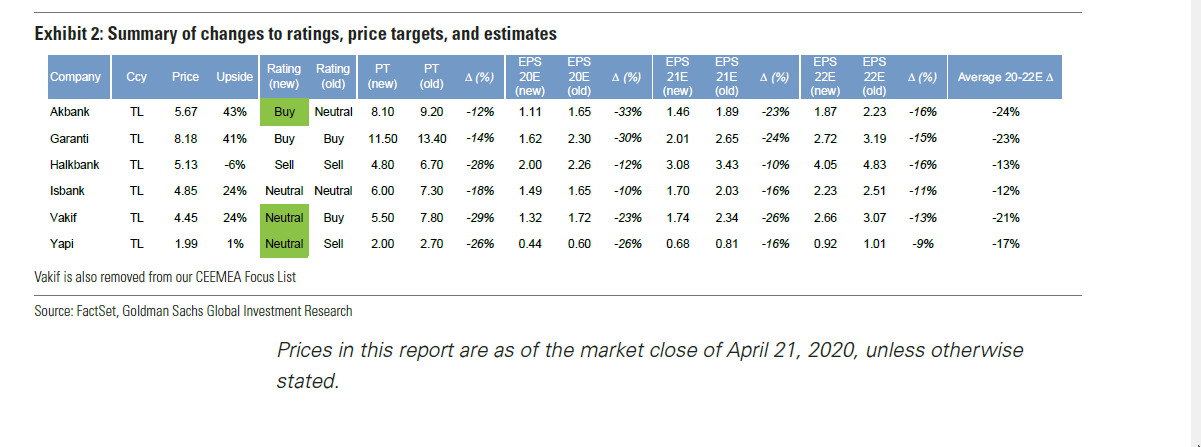
Task: Select the Akbank company name
Action: pyautogui.click(x=70, y=112)
